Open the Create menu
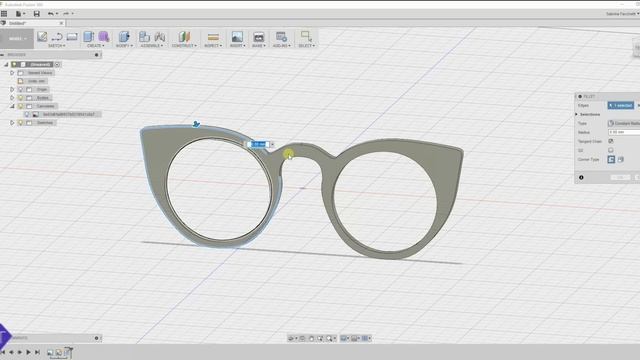The image size is (640, 360). (x=96, y=46)
